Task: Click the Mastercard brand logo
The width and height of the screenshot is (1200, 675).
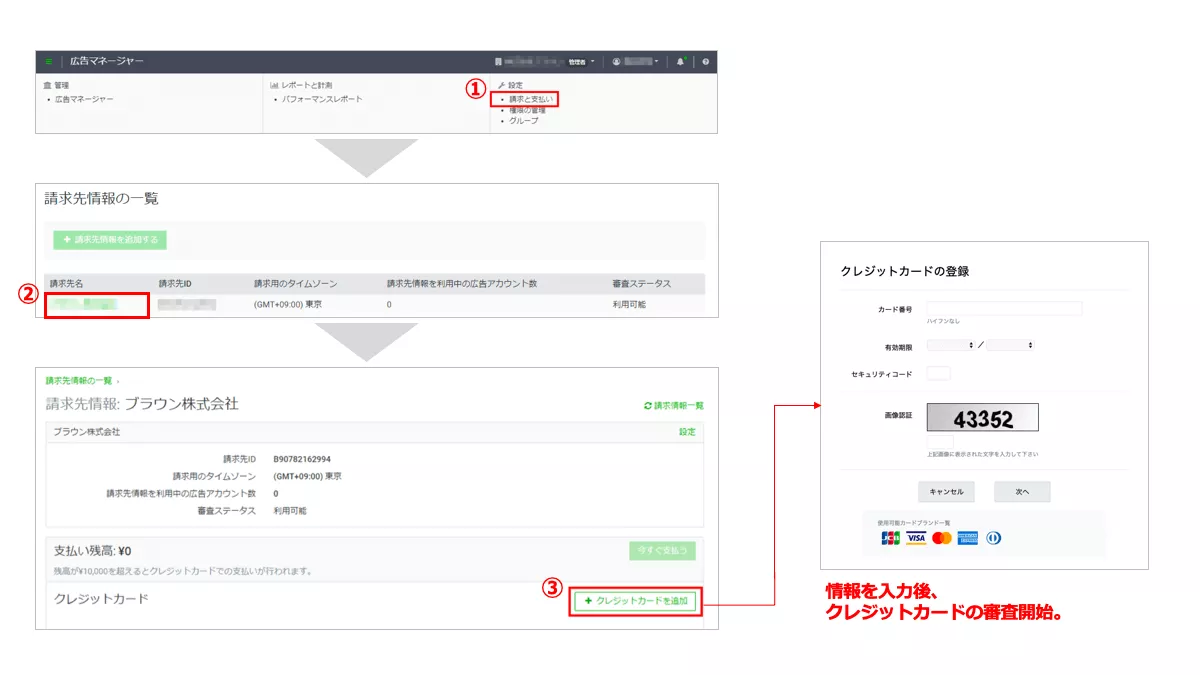Action: (x=941, y=538)
